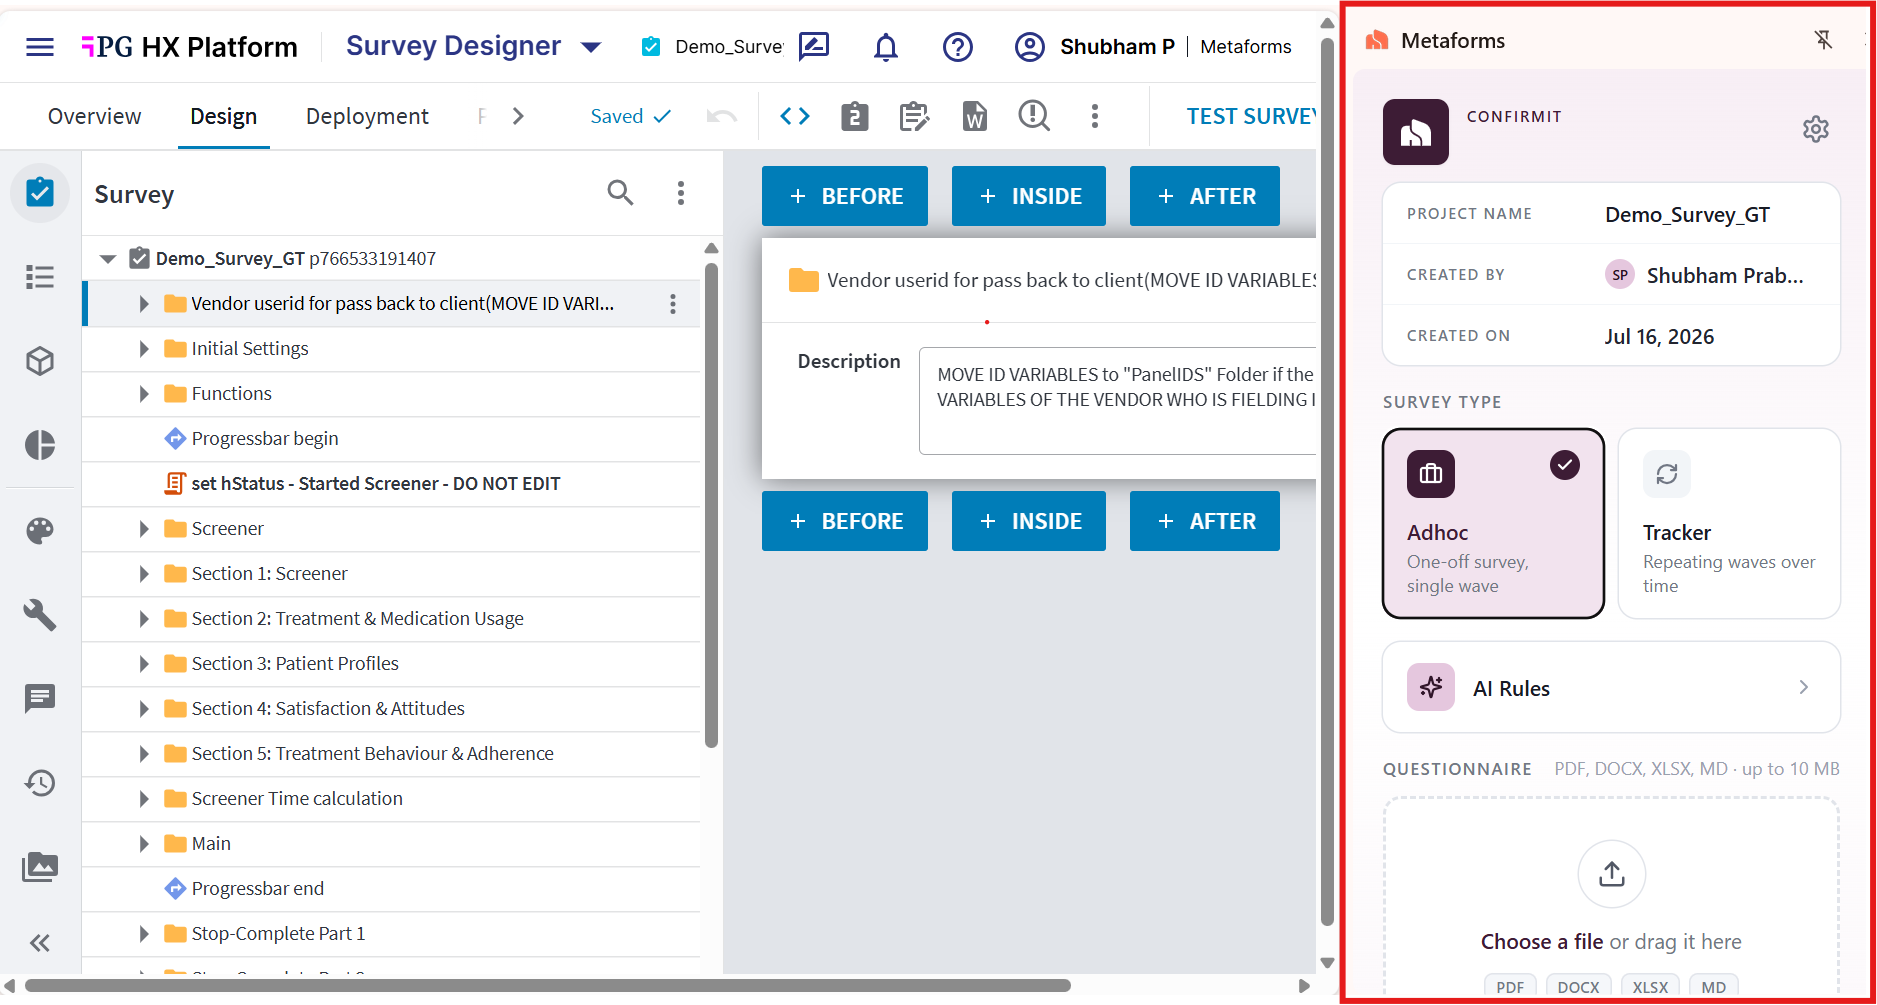Open the Survey Designer dropdown
1877x1005 pixels.
click(x=591, y=47)
